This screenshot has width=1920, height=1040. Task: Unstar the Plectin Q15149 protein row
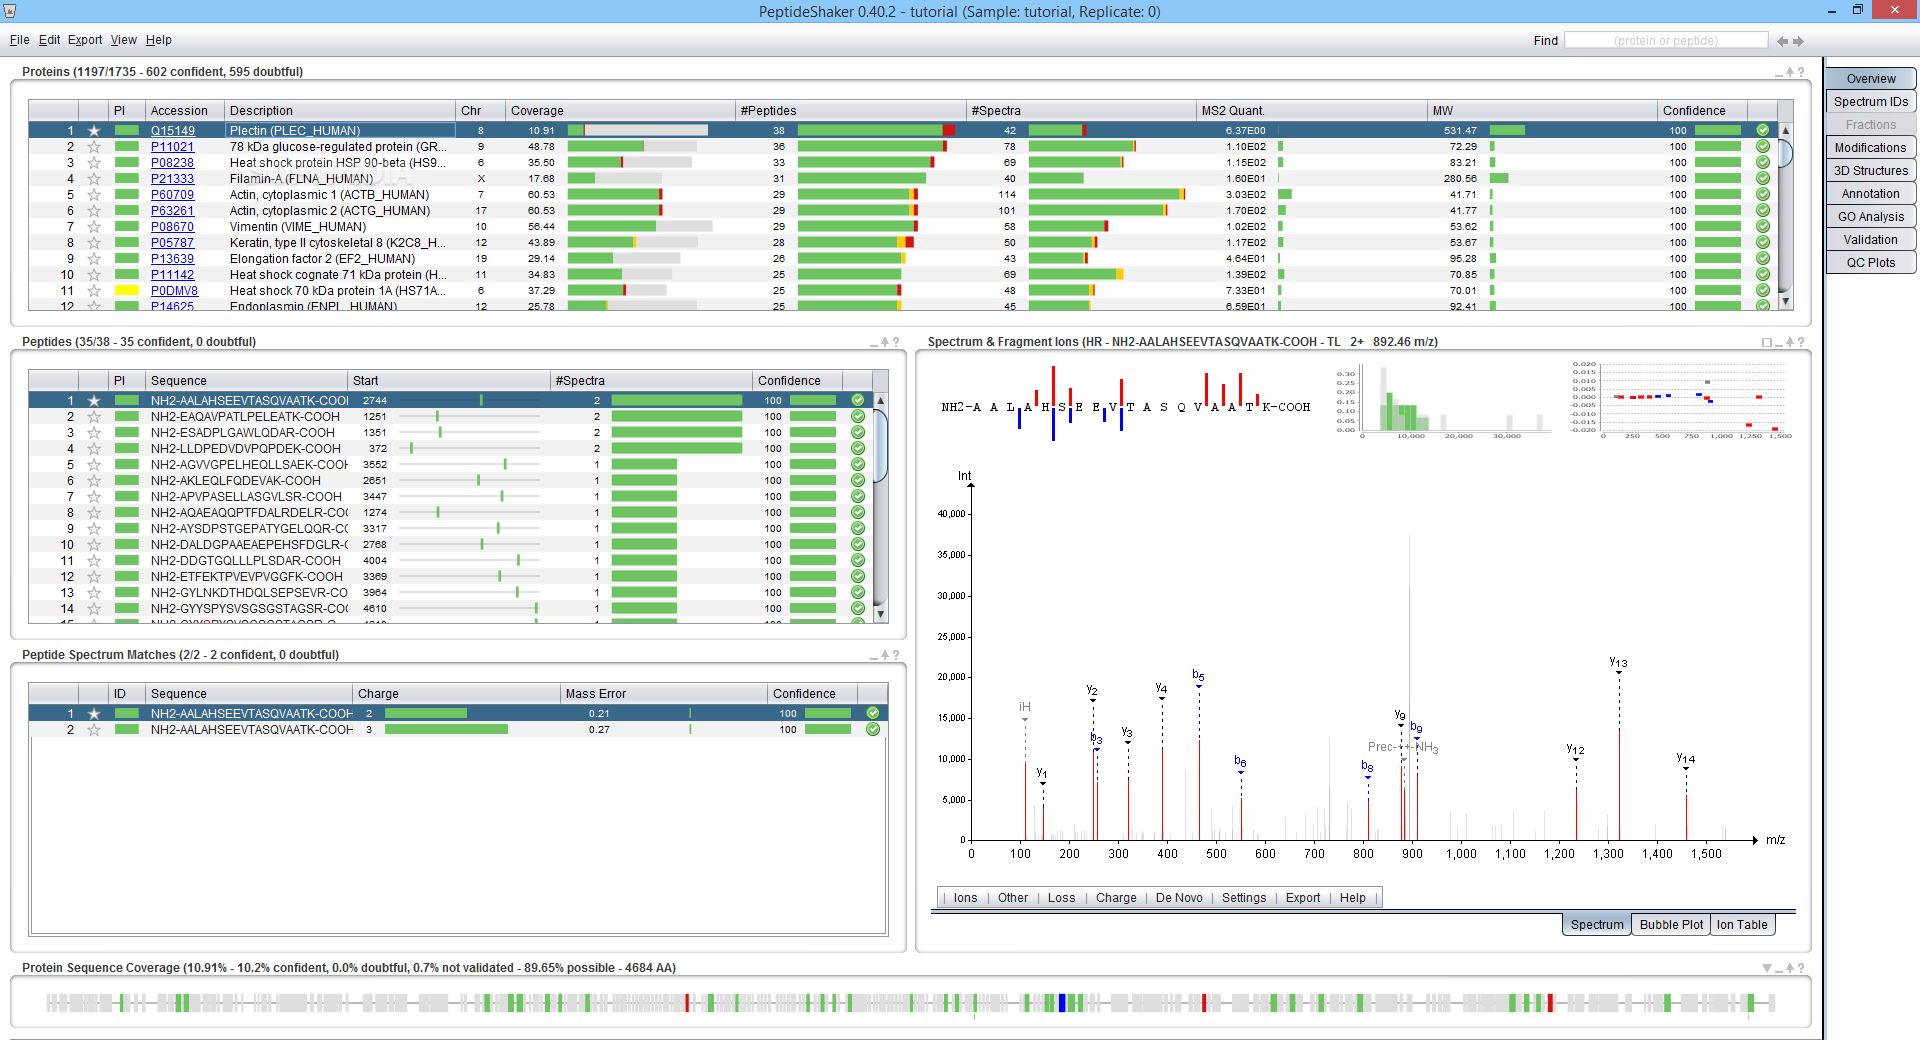click(x=94, y=131)
